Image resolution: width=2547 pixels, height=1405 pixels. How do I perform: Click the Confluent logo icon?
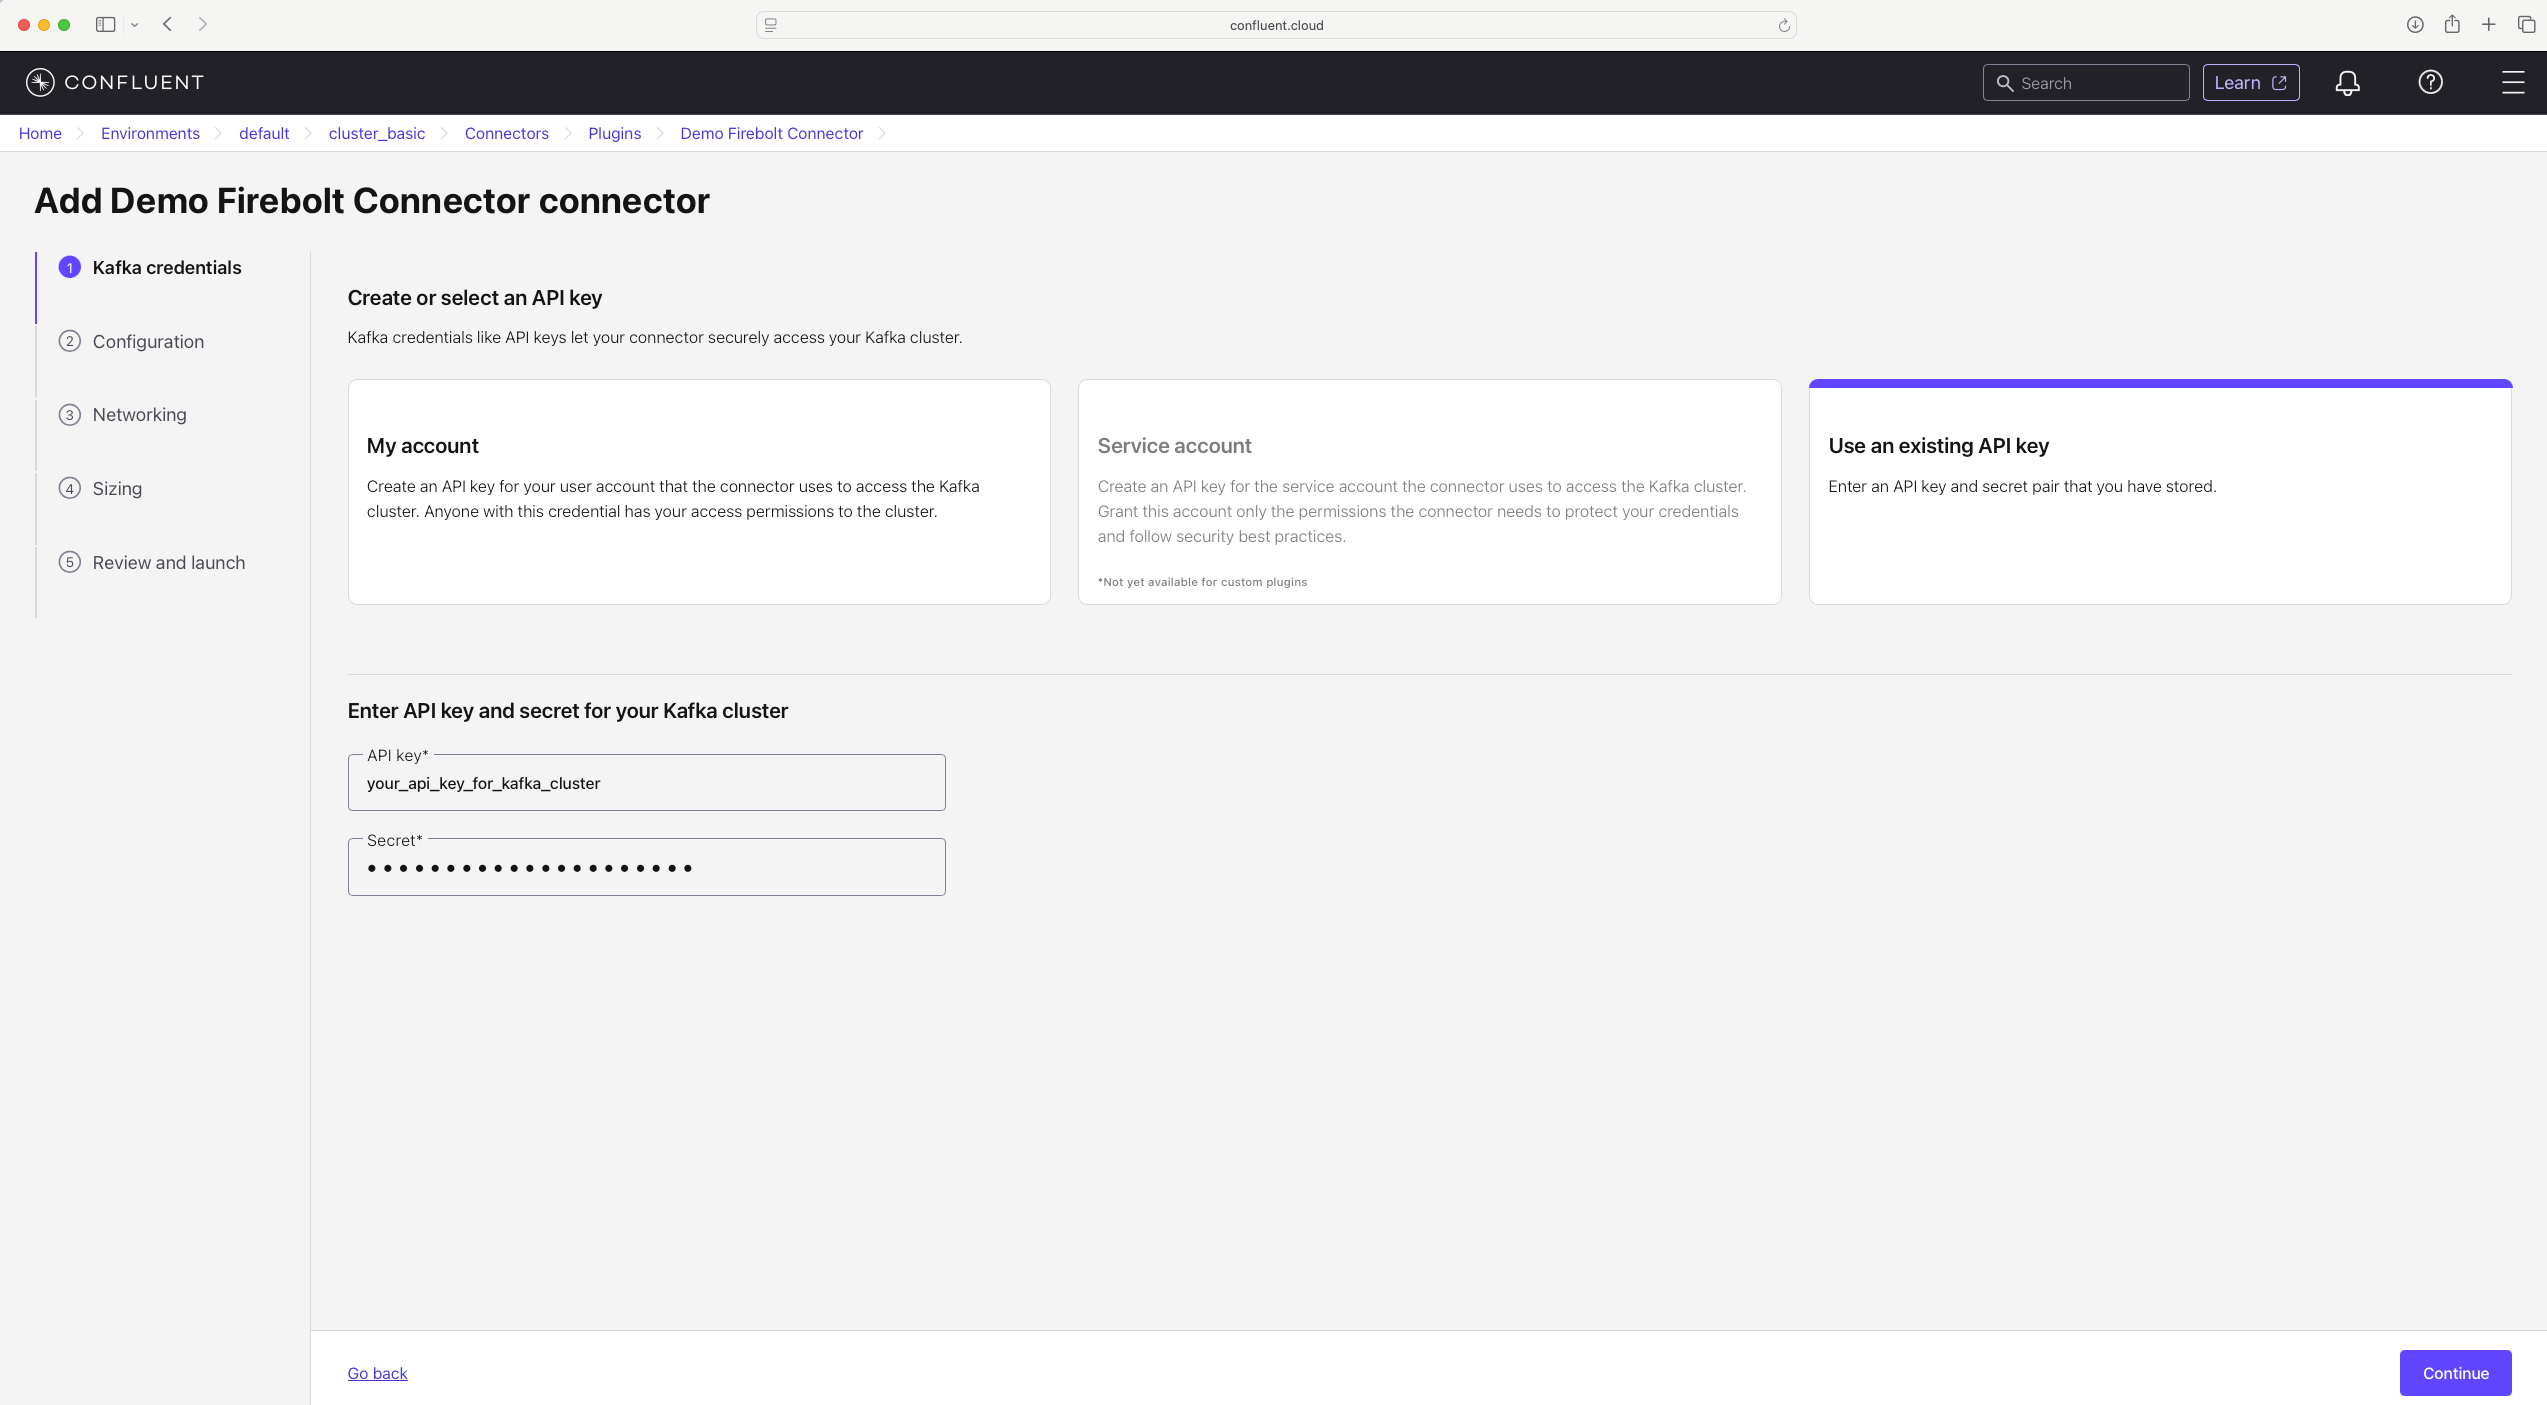(x=40, y=82)
